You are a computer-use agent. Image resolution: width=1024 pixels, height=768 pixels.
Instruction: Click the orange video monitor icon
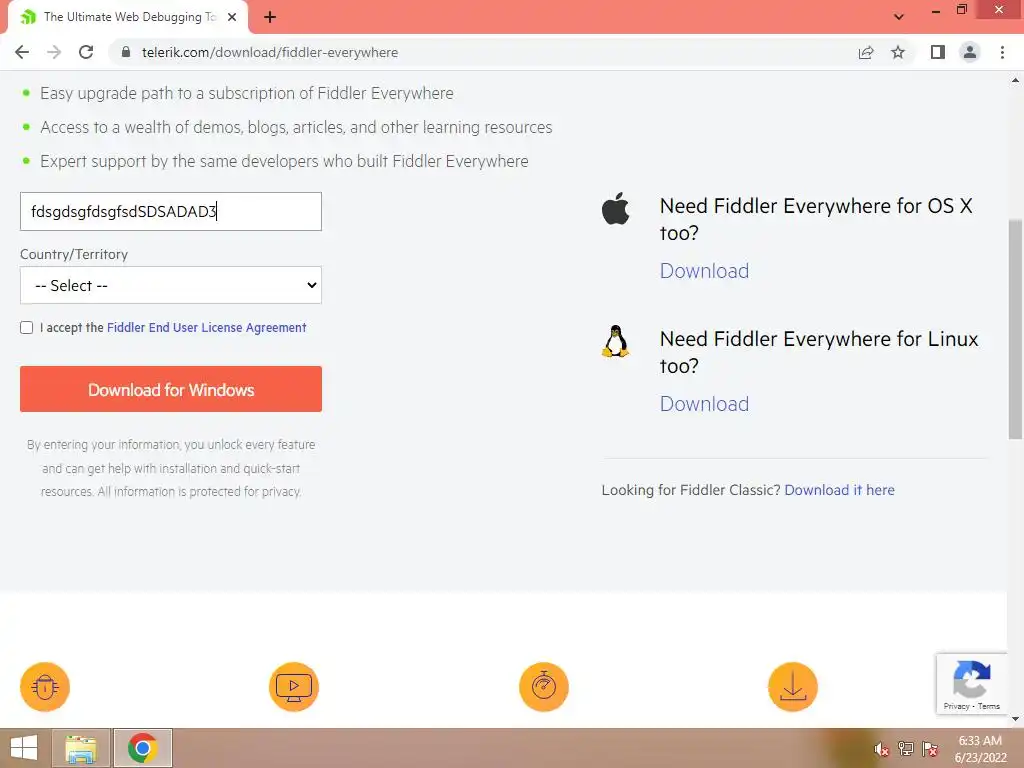click(294, 687)
